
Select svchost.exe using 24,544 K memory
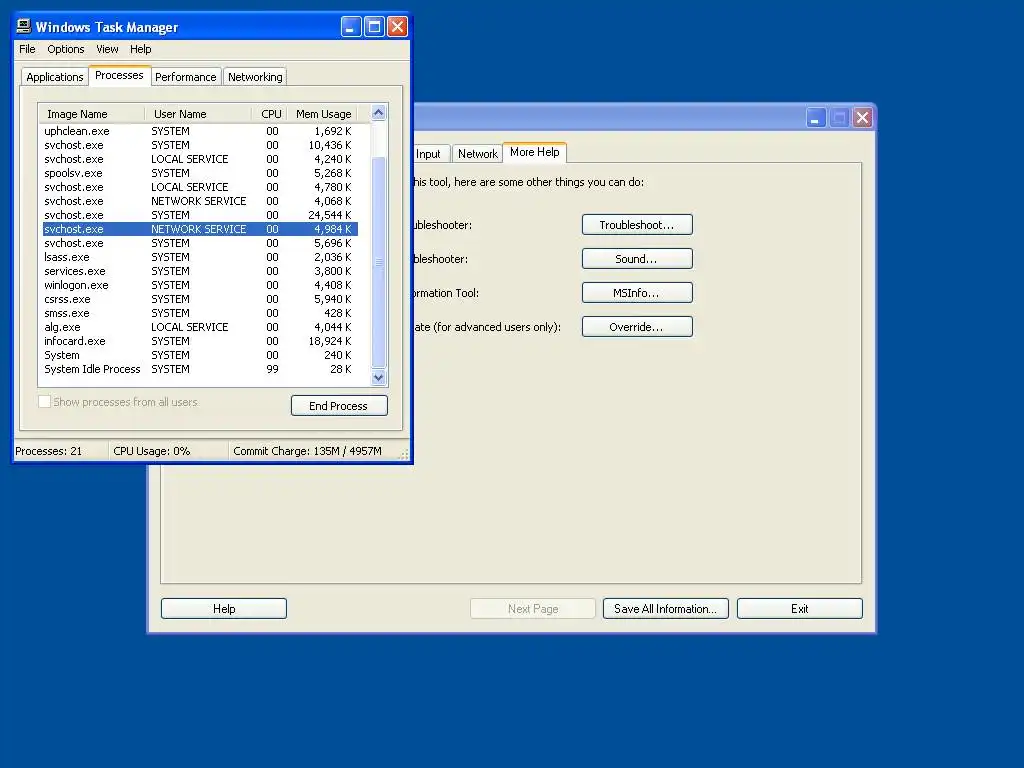[x=200, y=216]
